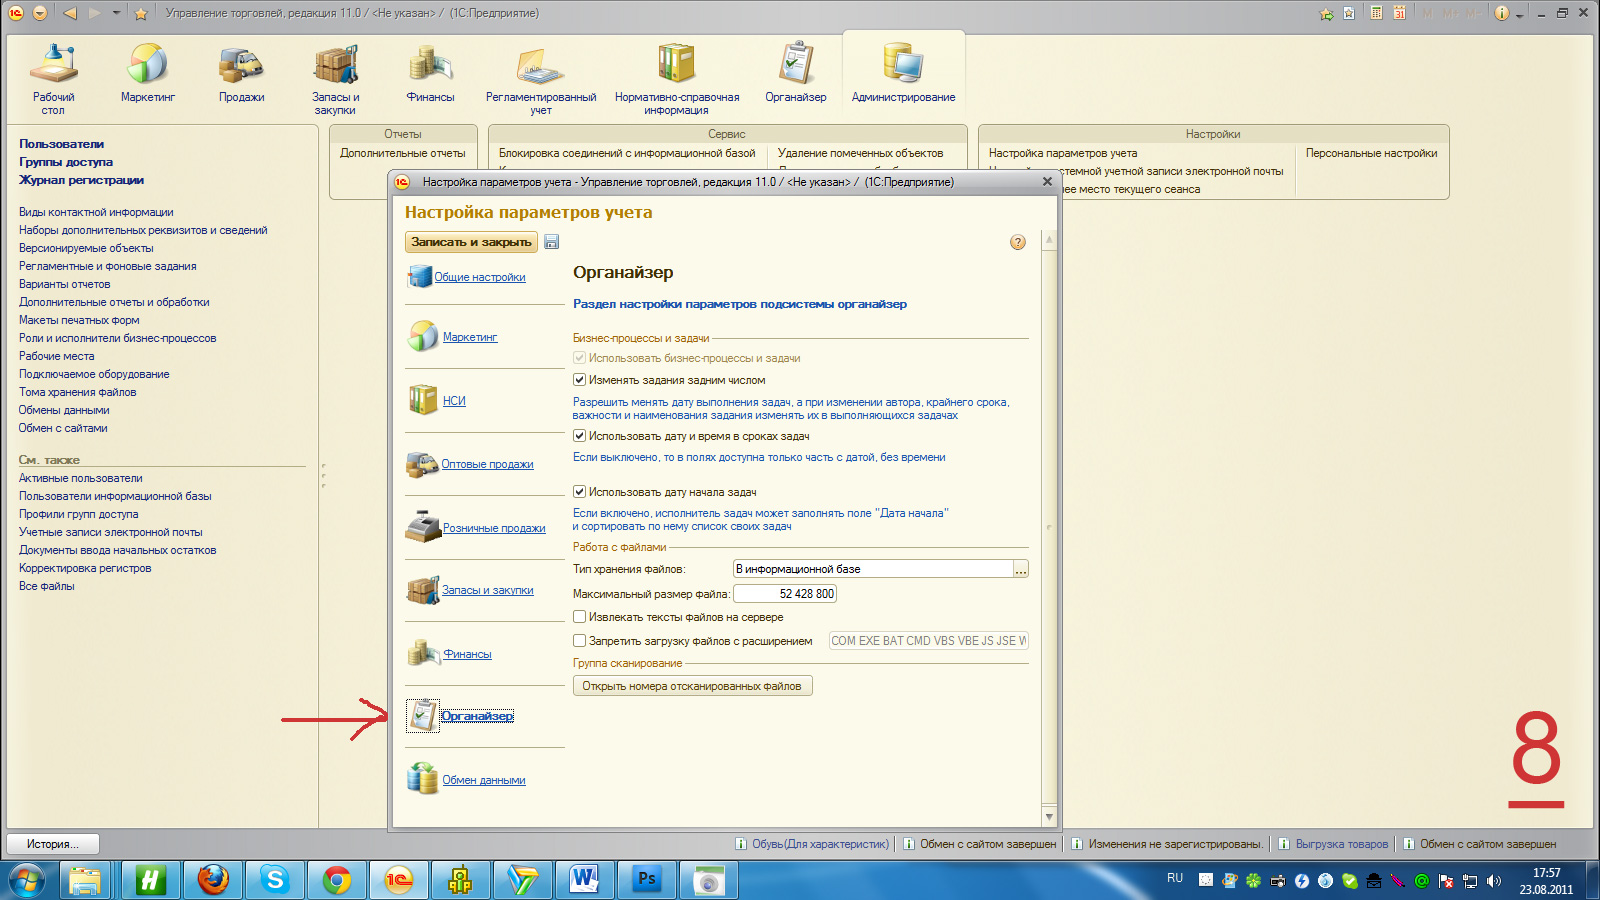Select the Администрирование section icon
1600x900 pixels.
pyautogui.click(x=903, y=64)
